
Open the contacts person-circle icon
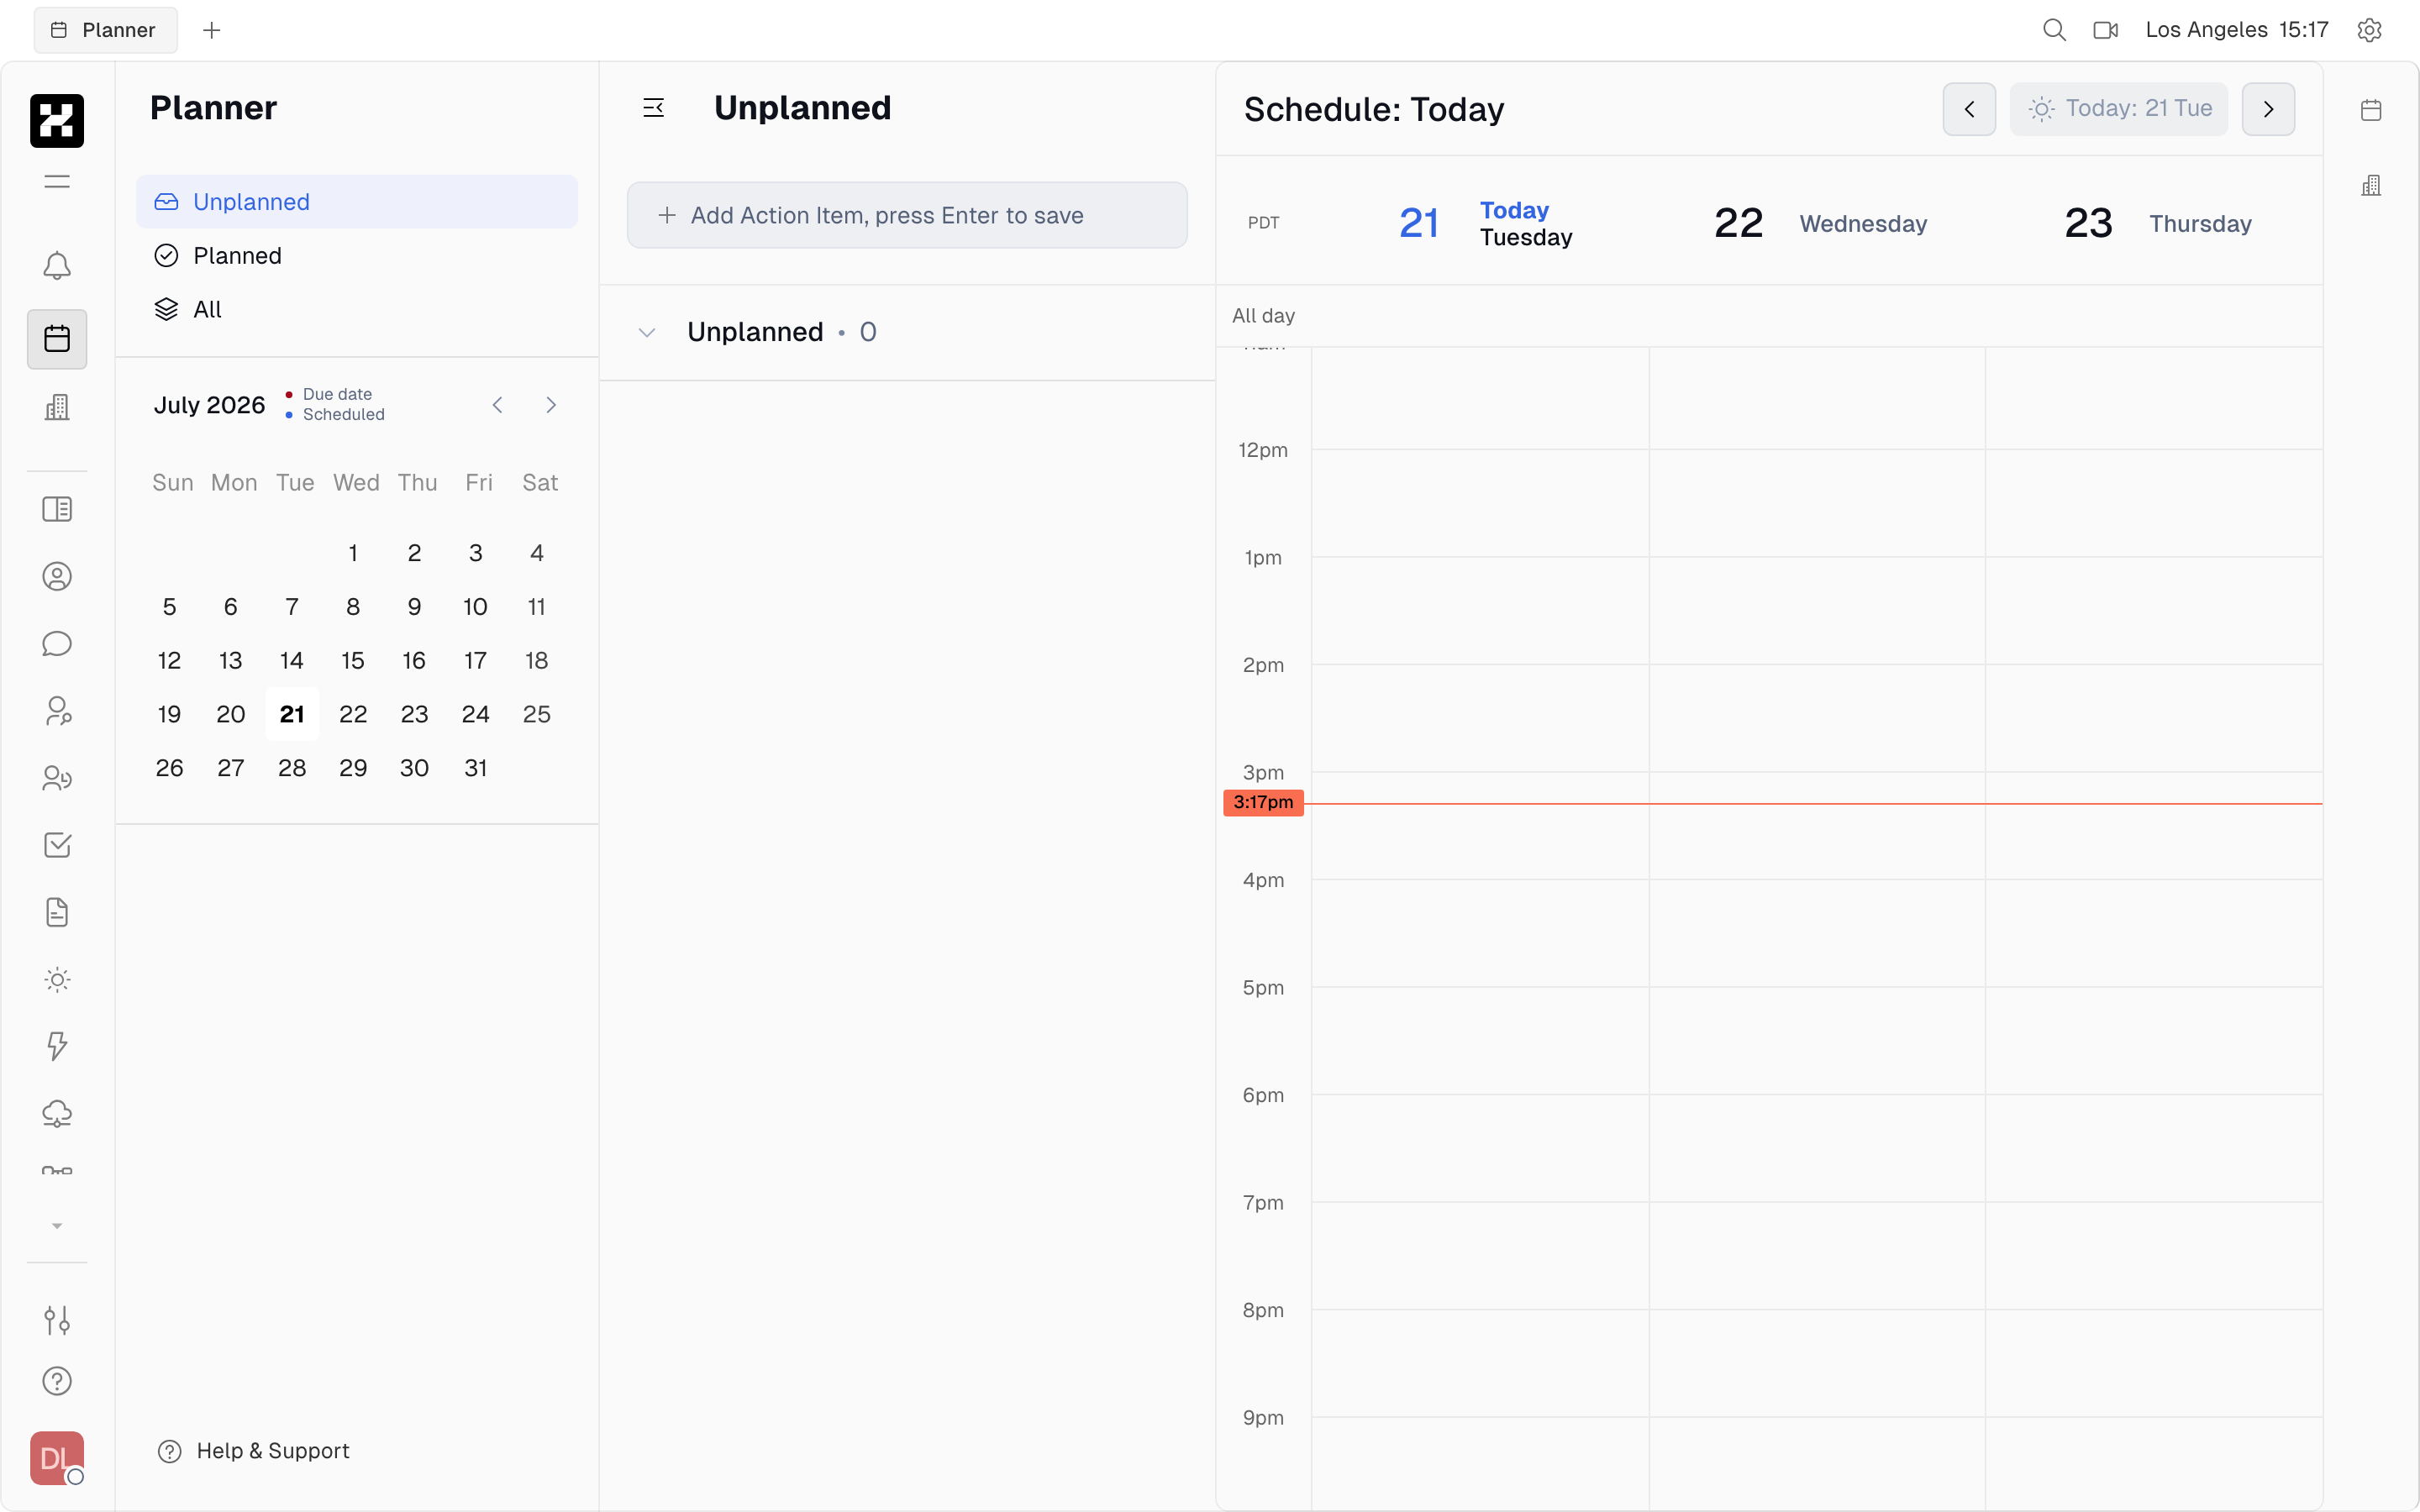(57, 577)
